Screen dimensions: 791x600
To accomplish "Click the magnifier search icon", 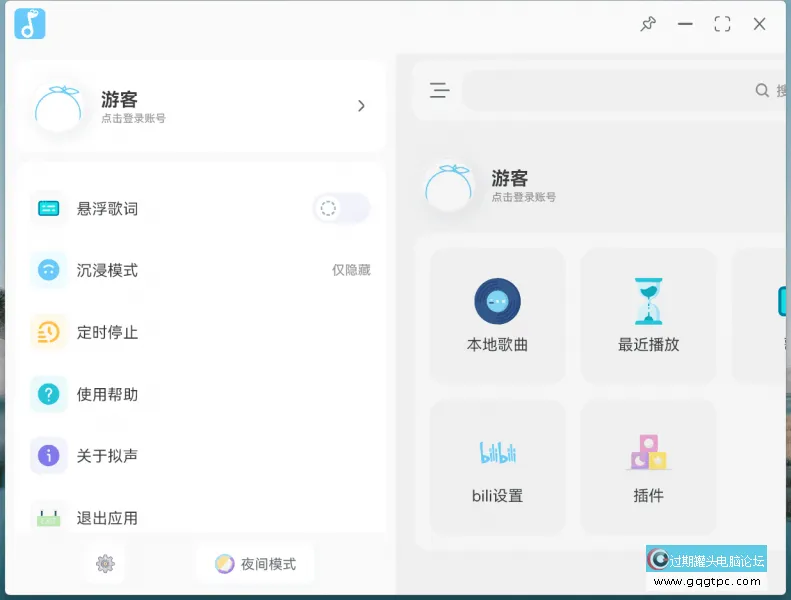I will 762,90.
